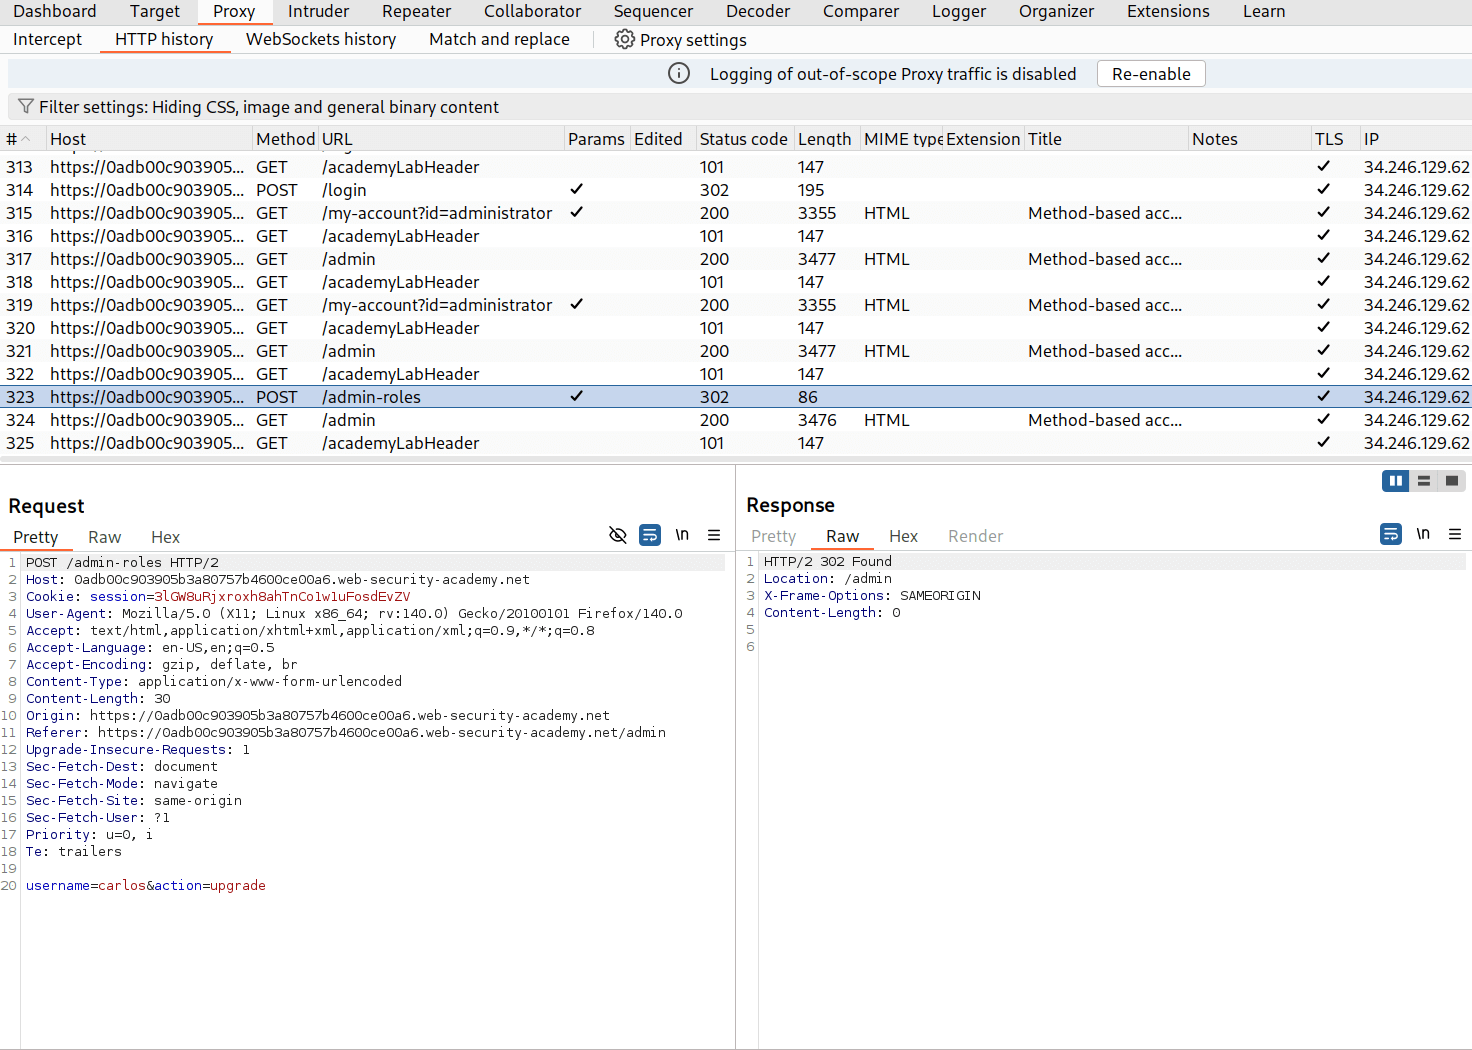Switch to the WebSockets history tab
This screenshot has height=1050, width=1472.
coord(321,39)
